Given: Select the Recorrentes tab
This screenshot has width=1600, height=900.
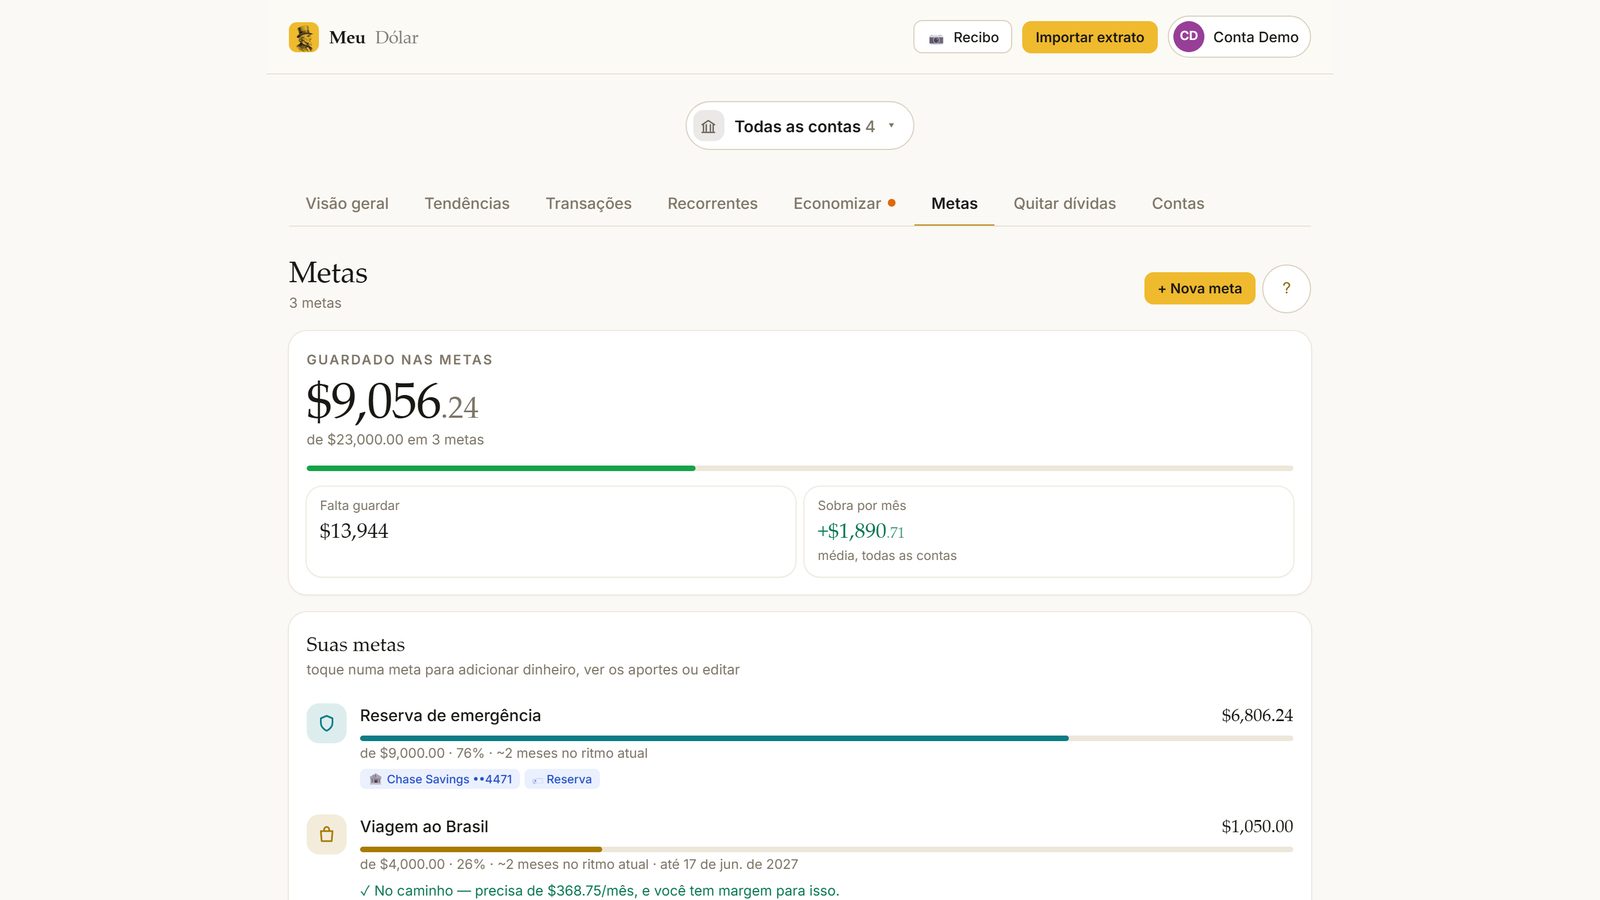Looking at the screenshot, I should point(712,203).
